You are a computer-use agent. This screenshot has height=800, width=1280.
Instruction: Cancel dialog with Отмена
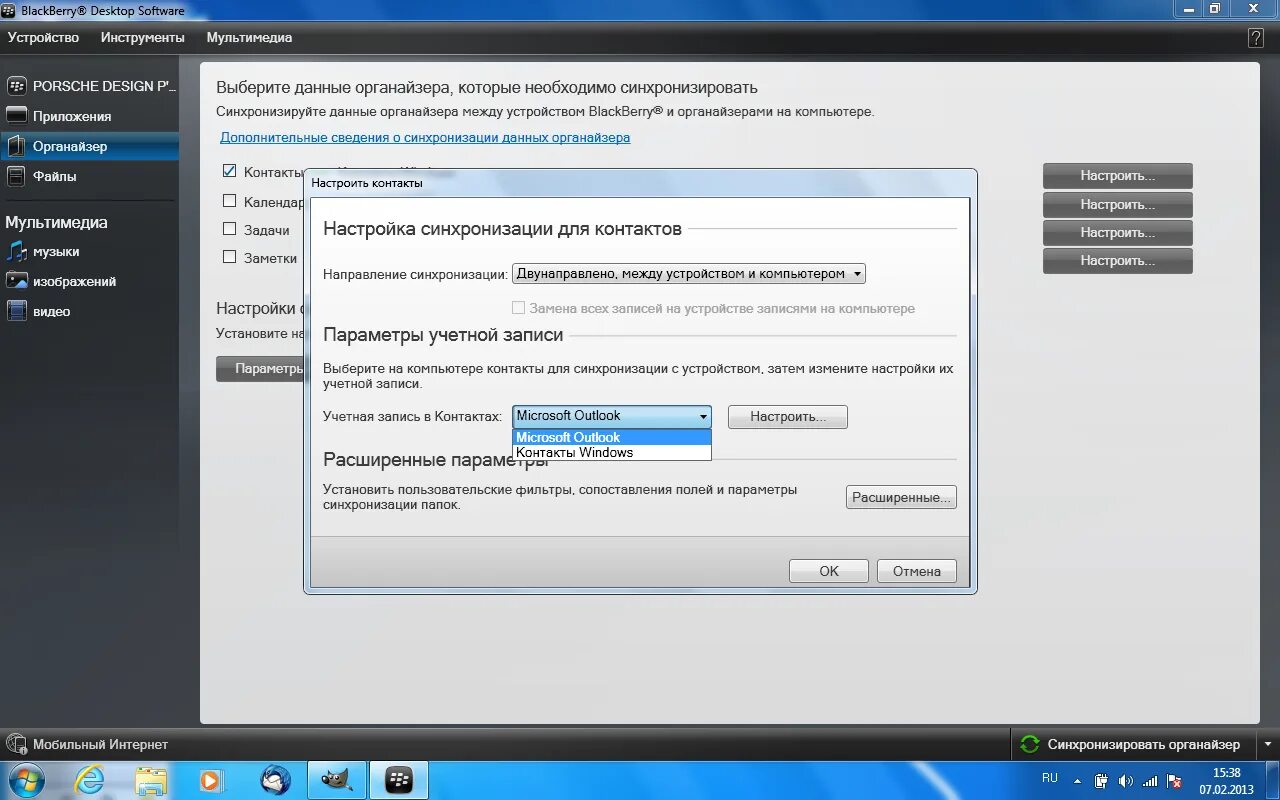pyautogui.click(x=917, y=571)
